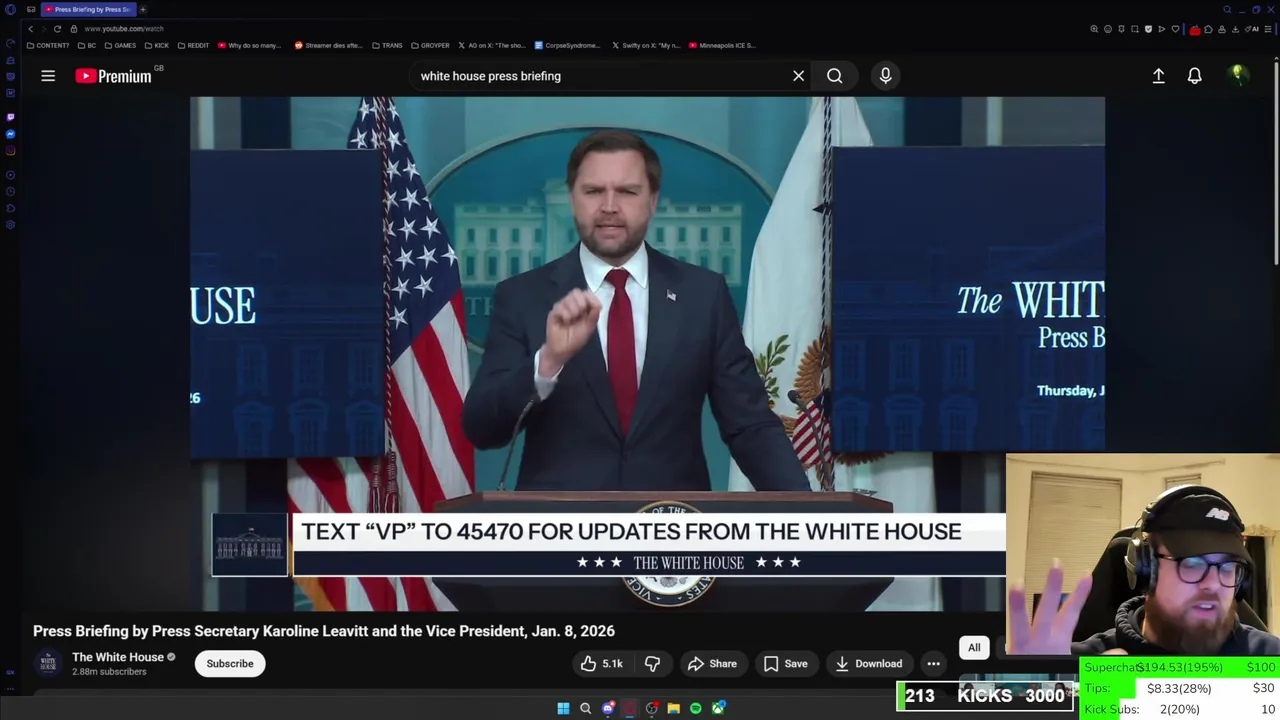Open Spotify from the taskbar
Image resolution: width=1280 pixels, height=720 pixels.
click(695, 709)
